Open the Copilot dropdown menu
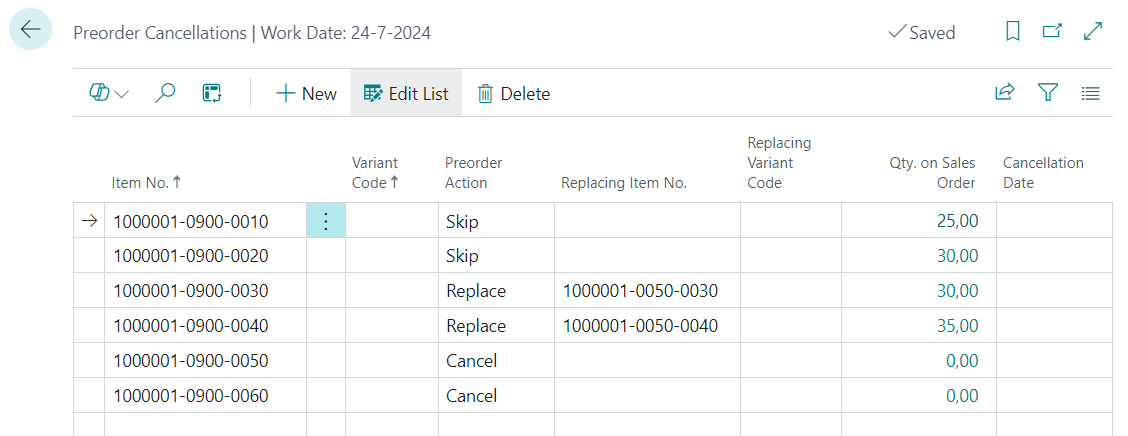Image resolution: width=1128 pixels, height=436 pixels. (x=109, y=93)
